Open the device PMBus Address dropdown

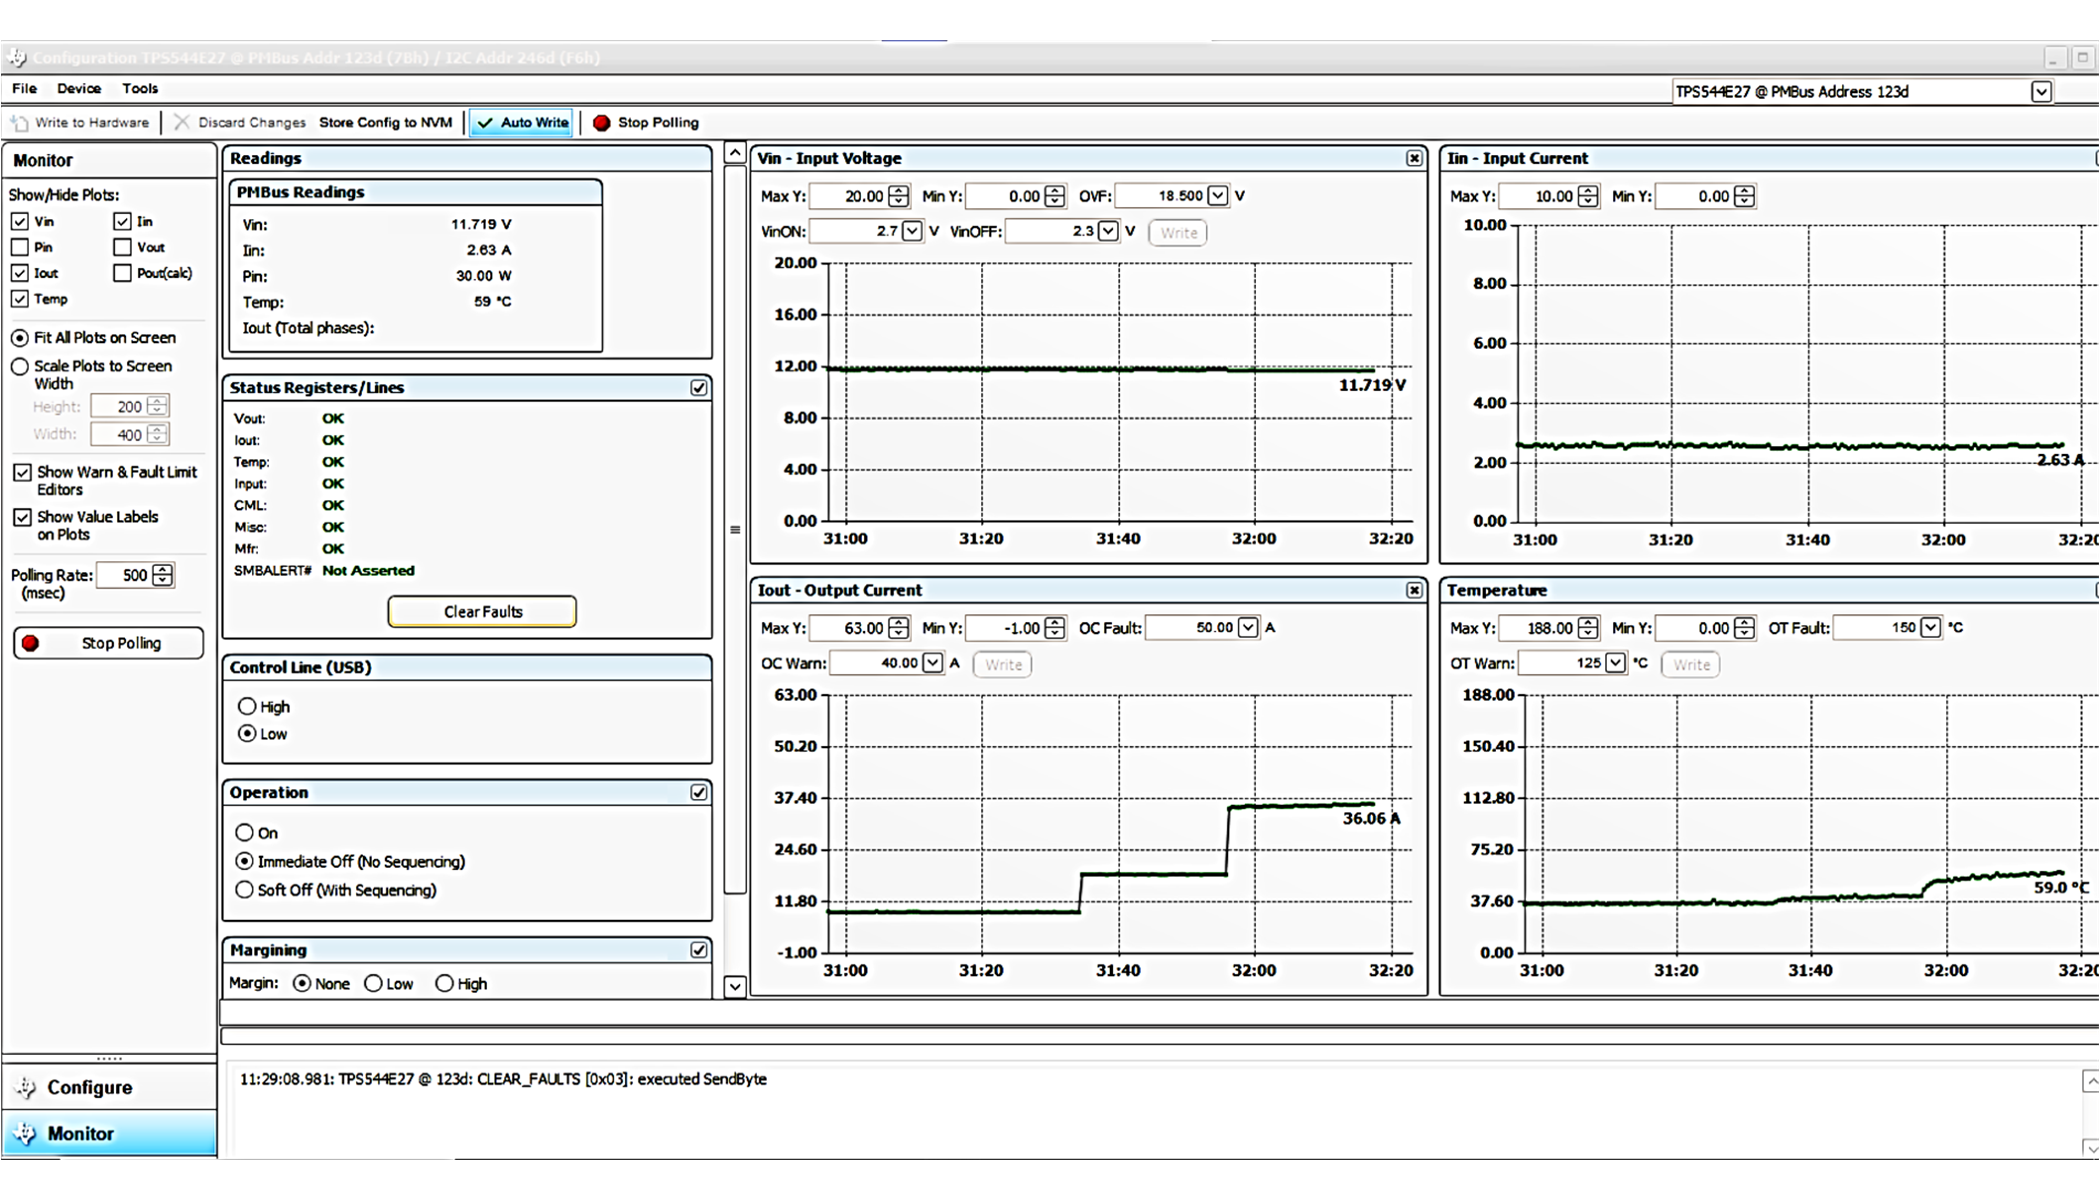point(2041,92)
